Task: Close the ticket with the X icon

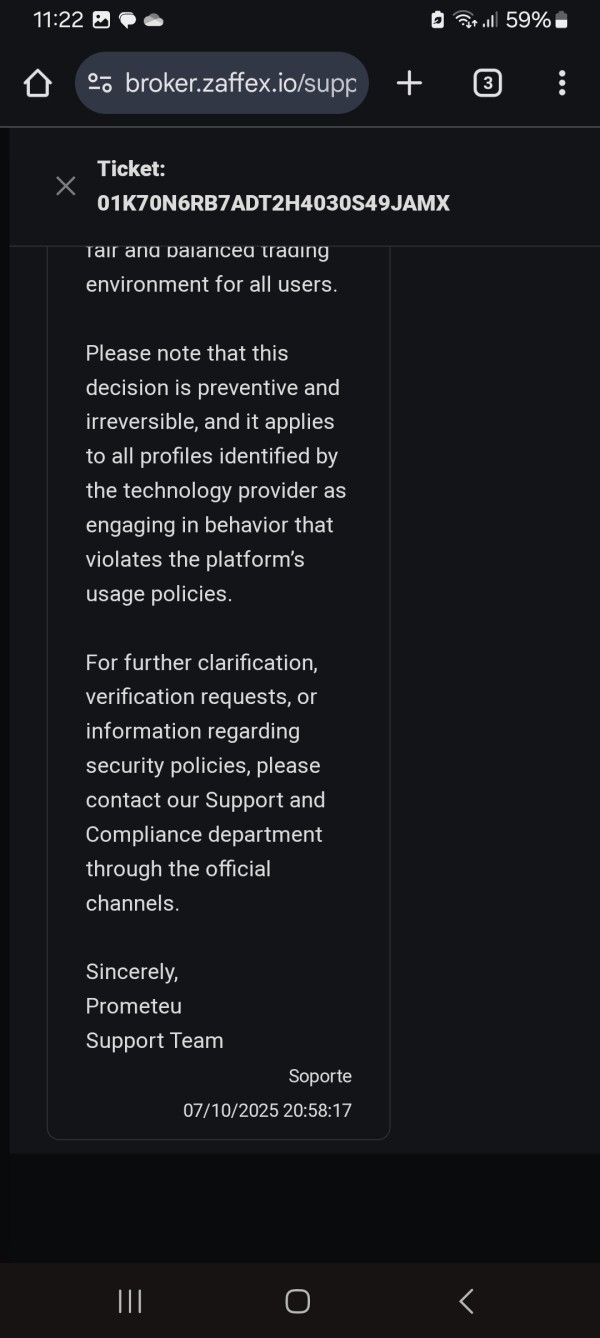Action: [x=66, y=186]
